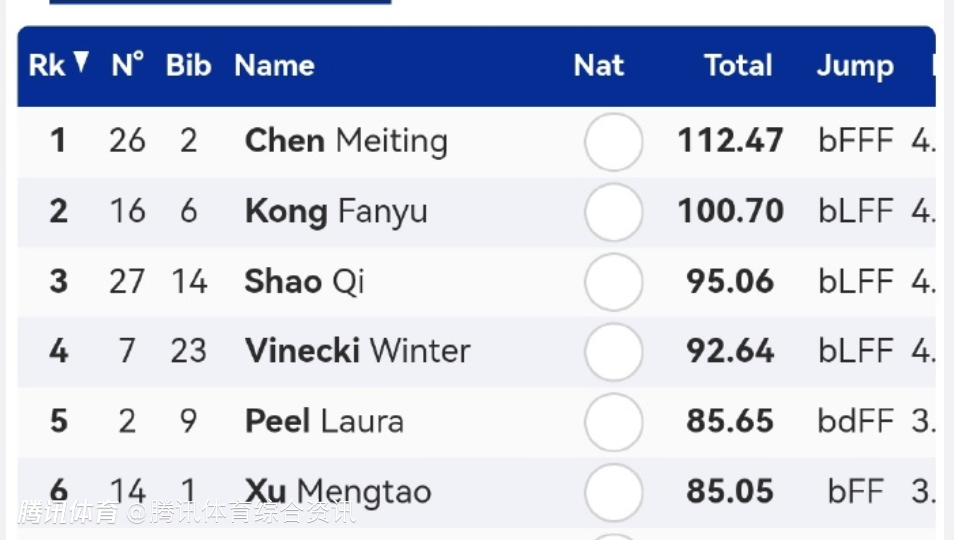Screen dimensions: 954x540
Task: Sort by Name column header
Action: point(274,65)
